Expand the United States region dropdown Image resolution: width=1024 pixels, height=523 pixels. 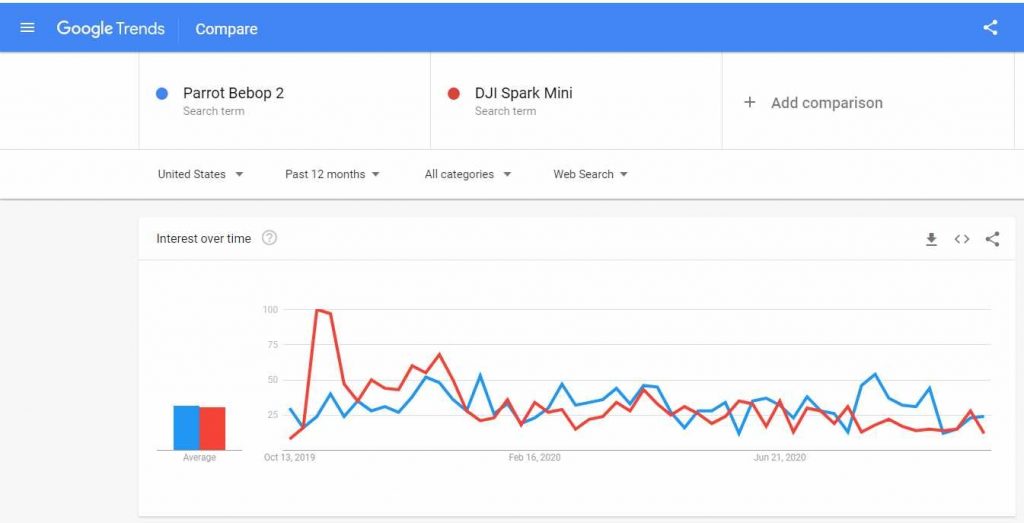pyautogui.click(x=200, y=174)
